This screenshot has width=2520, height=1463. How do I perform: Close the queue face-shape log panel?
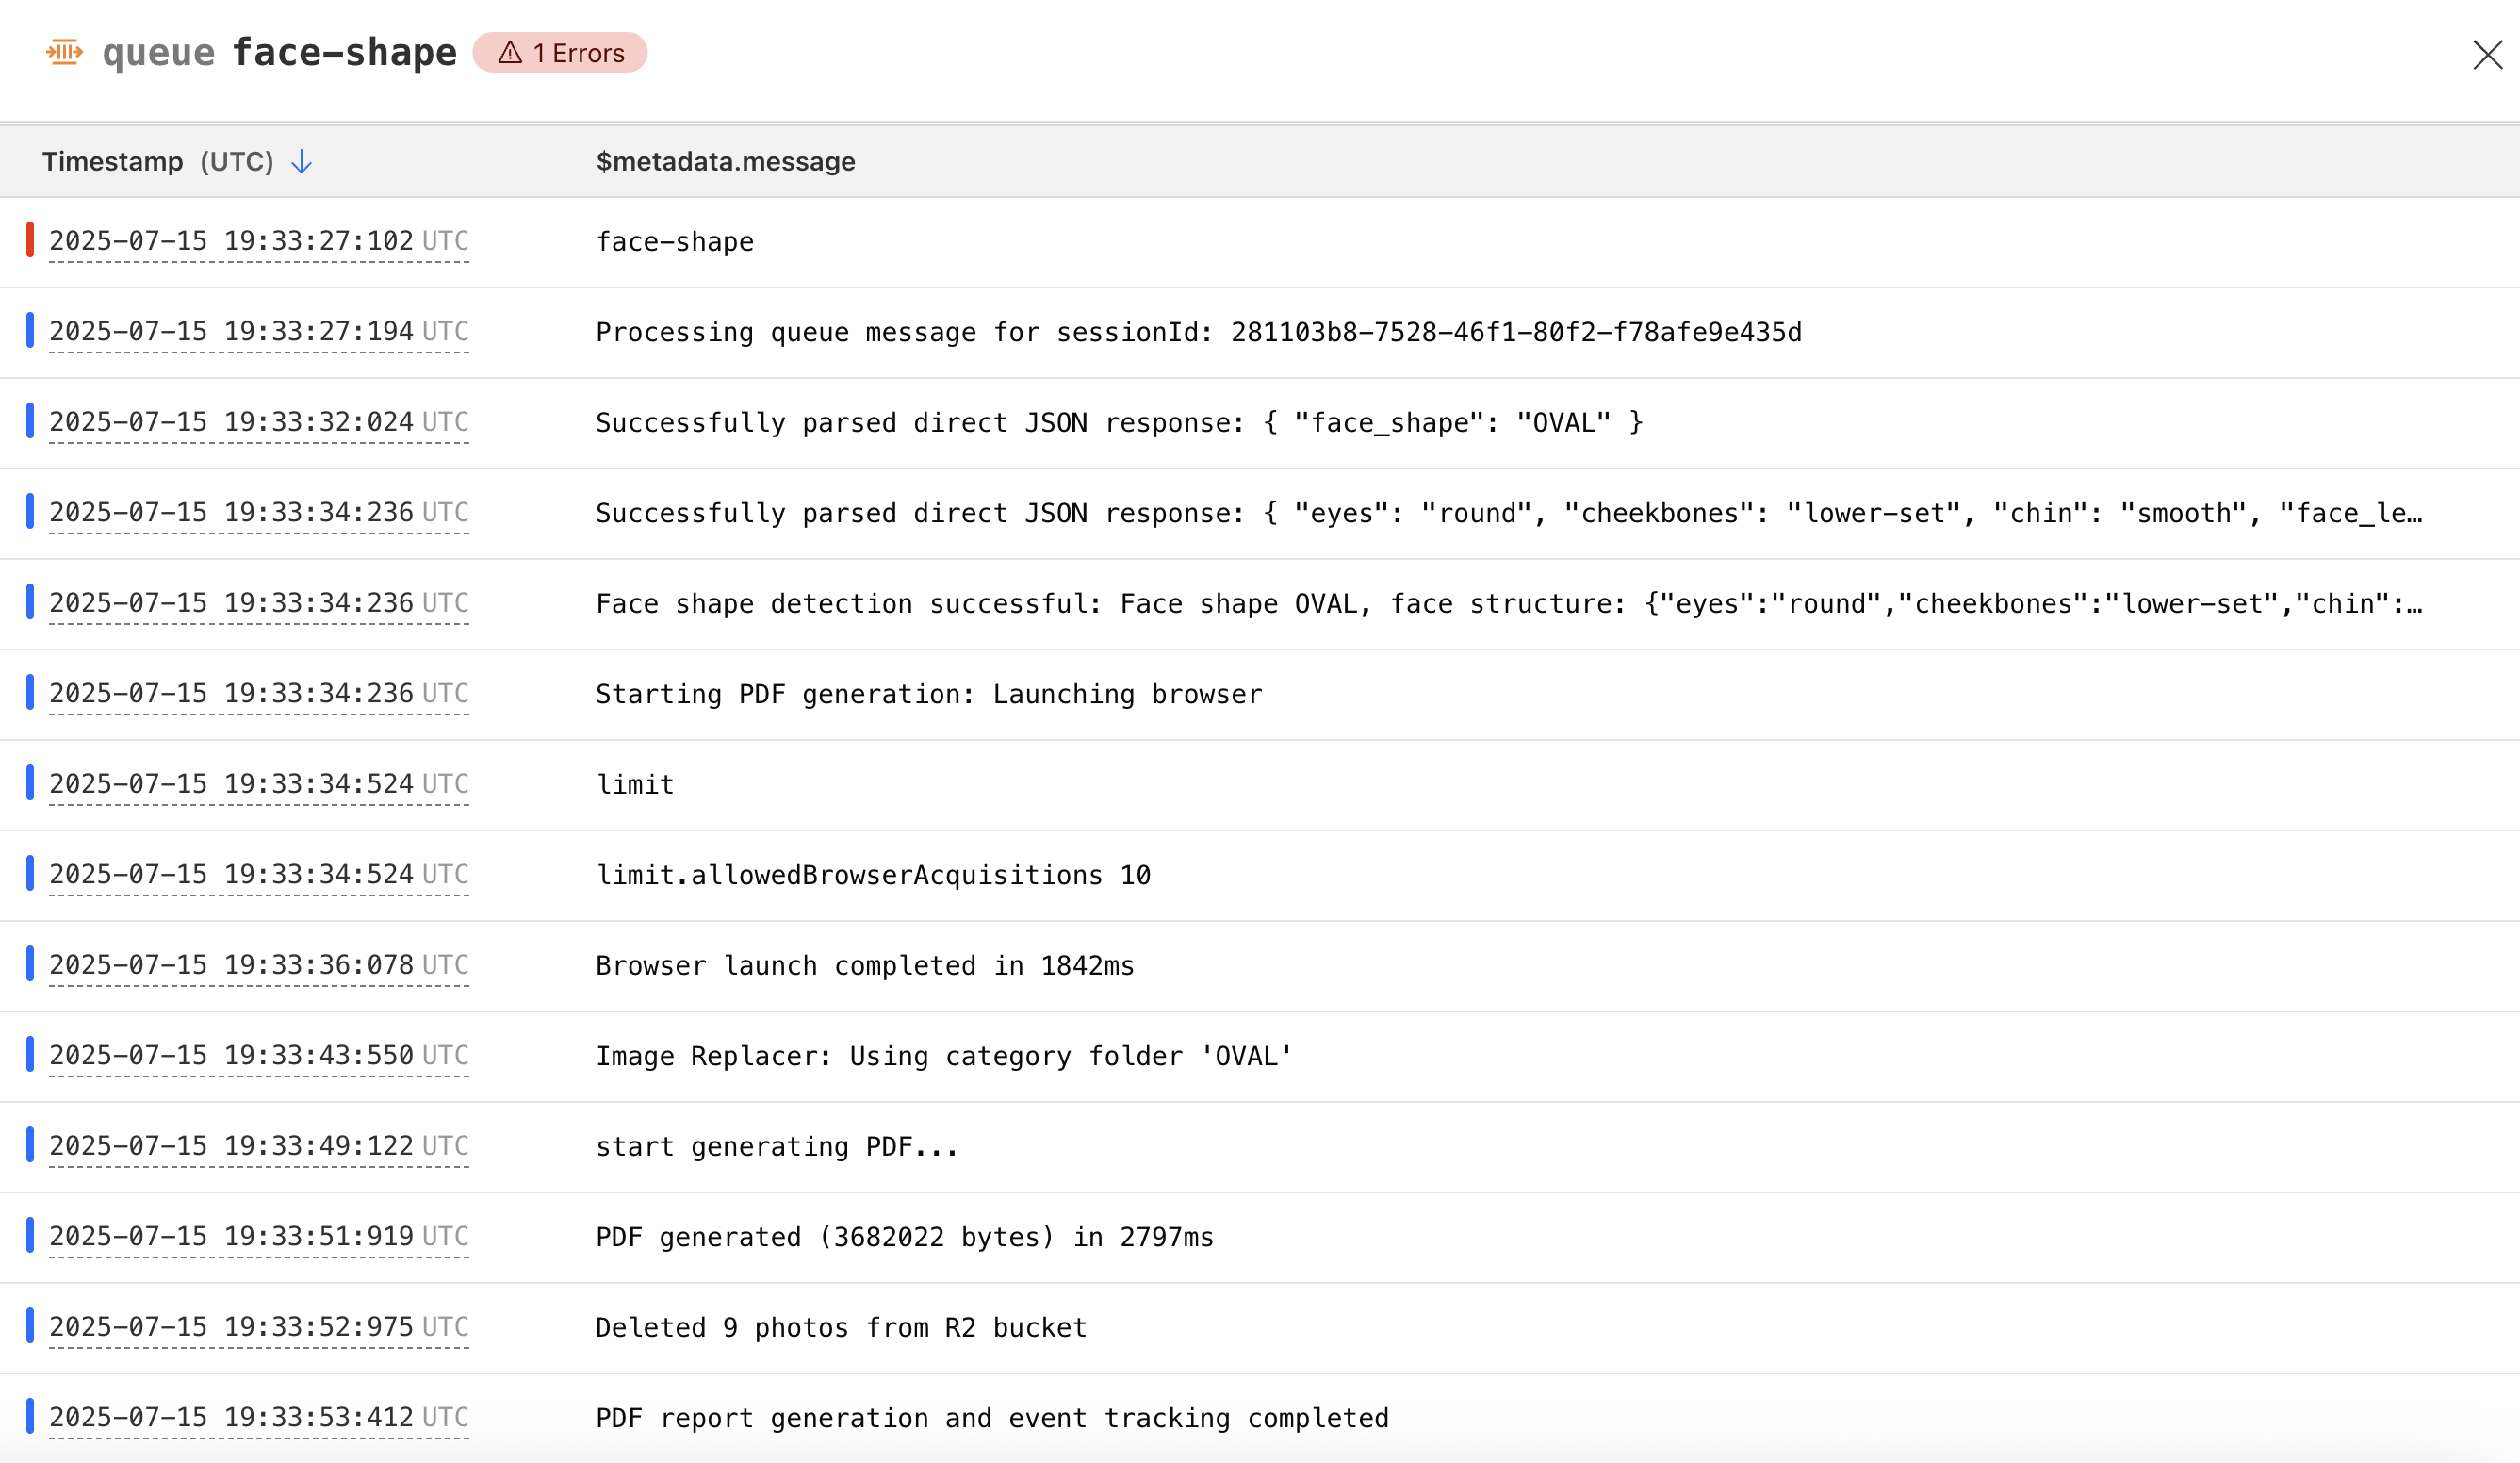(x=2486, y=55)
